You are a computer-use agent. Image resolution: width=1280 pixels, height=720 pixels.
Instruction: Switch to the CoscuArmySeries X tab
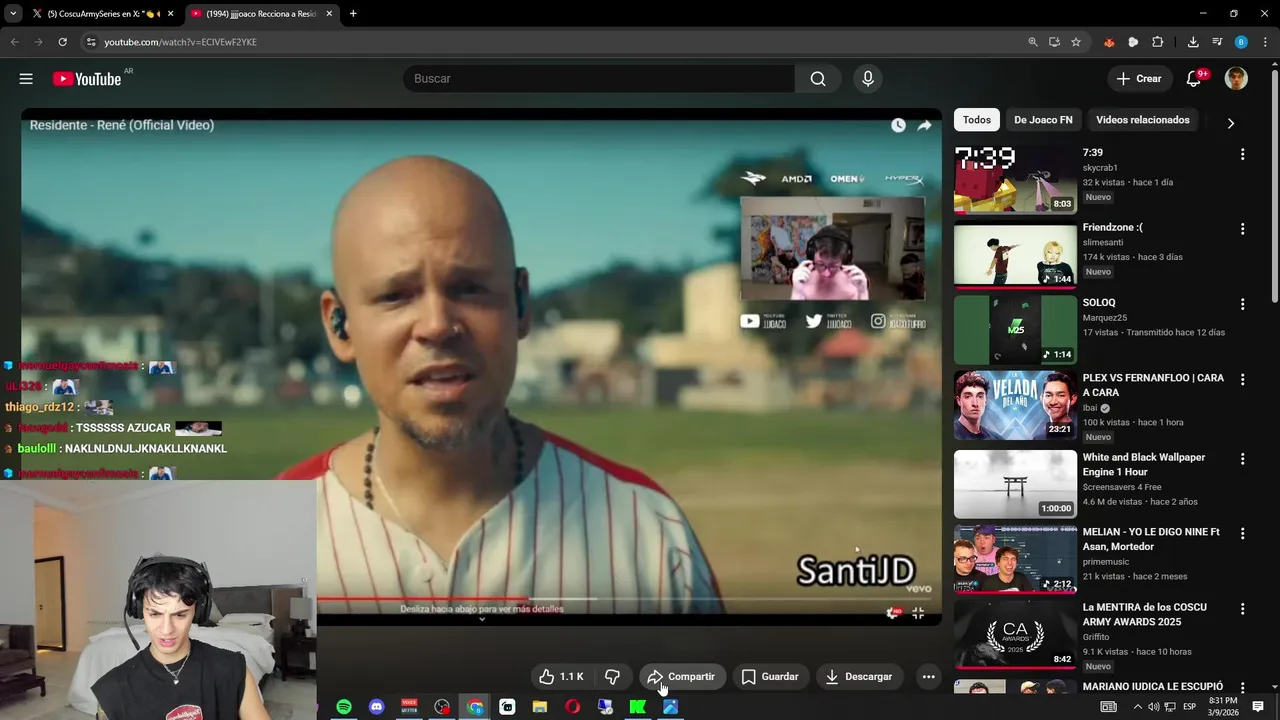103,14
